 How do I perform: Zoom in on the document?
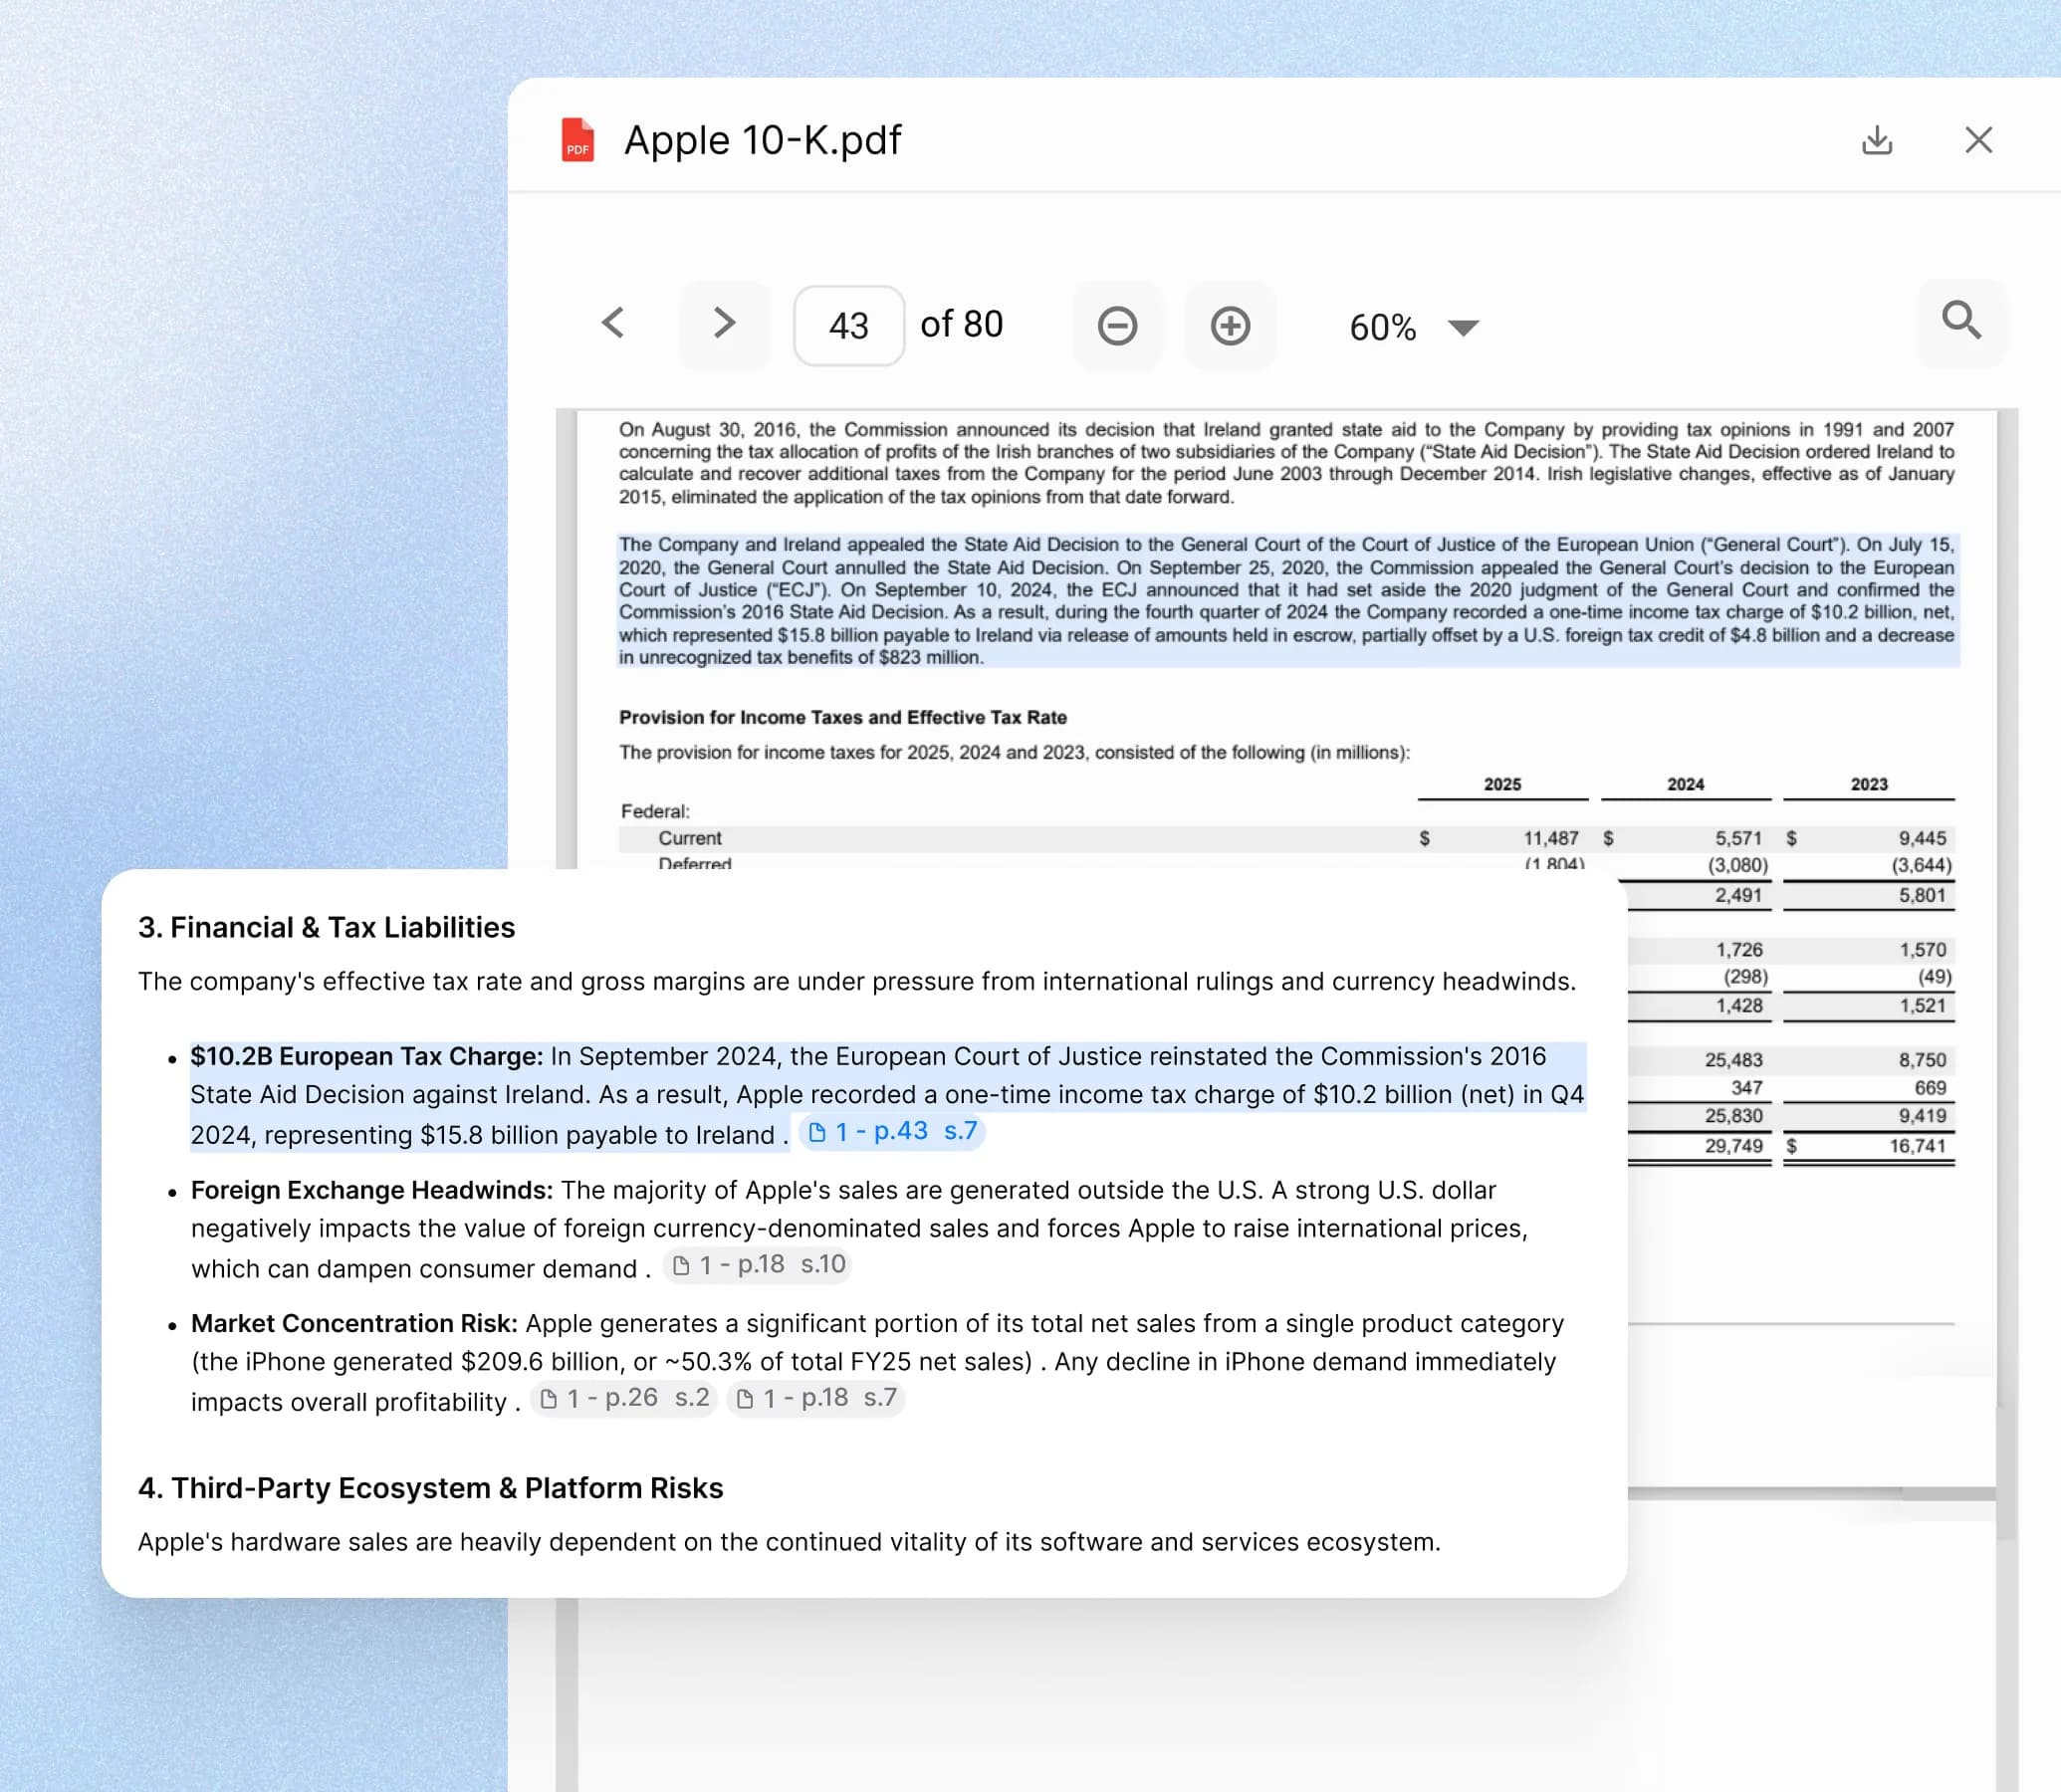(1231, 326)
